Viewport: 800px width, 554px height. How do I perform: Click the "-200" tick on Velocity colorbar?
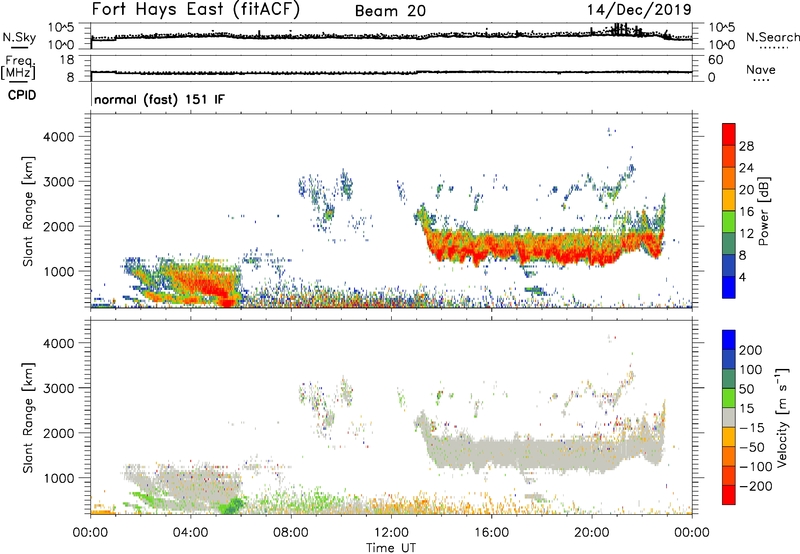[755, 486]
